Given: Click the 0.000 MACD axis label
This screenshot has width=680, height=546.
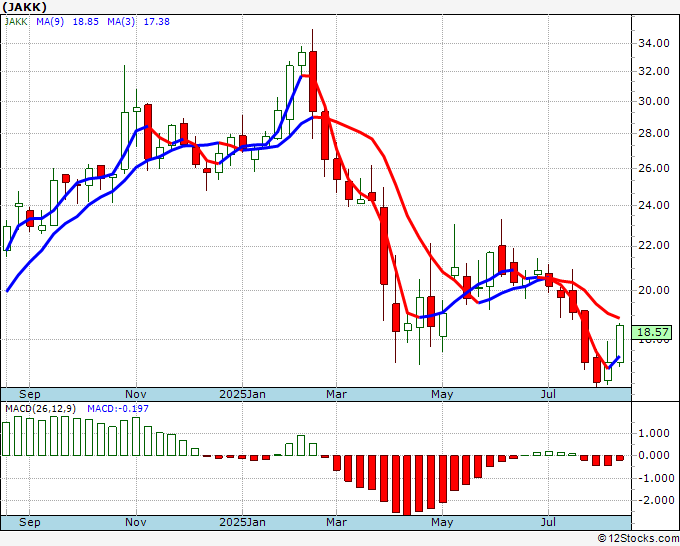Looking at the screenshot, I should point(654,455).
